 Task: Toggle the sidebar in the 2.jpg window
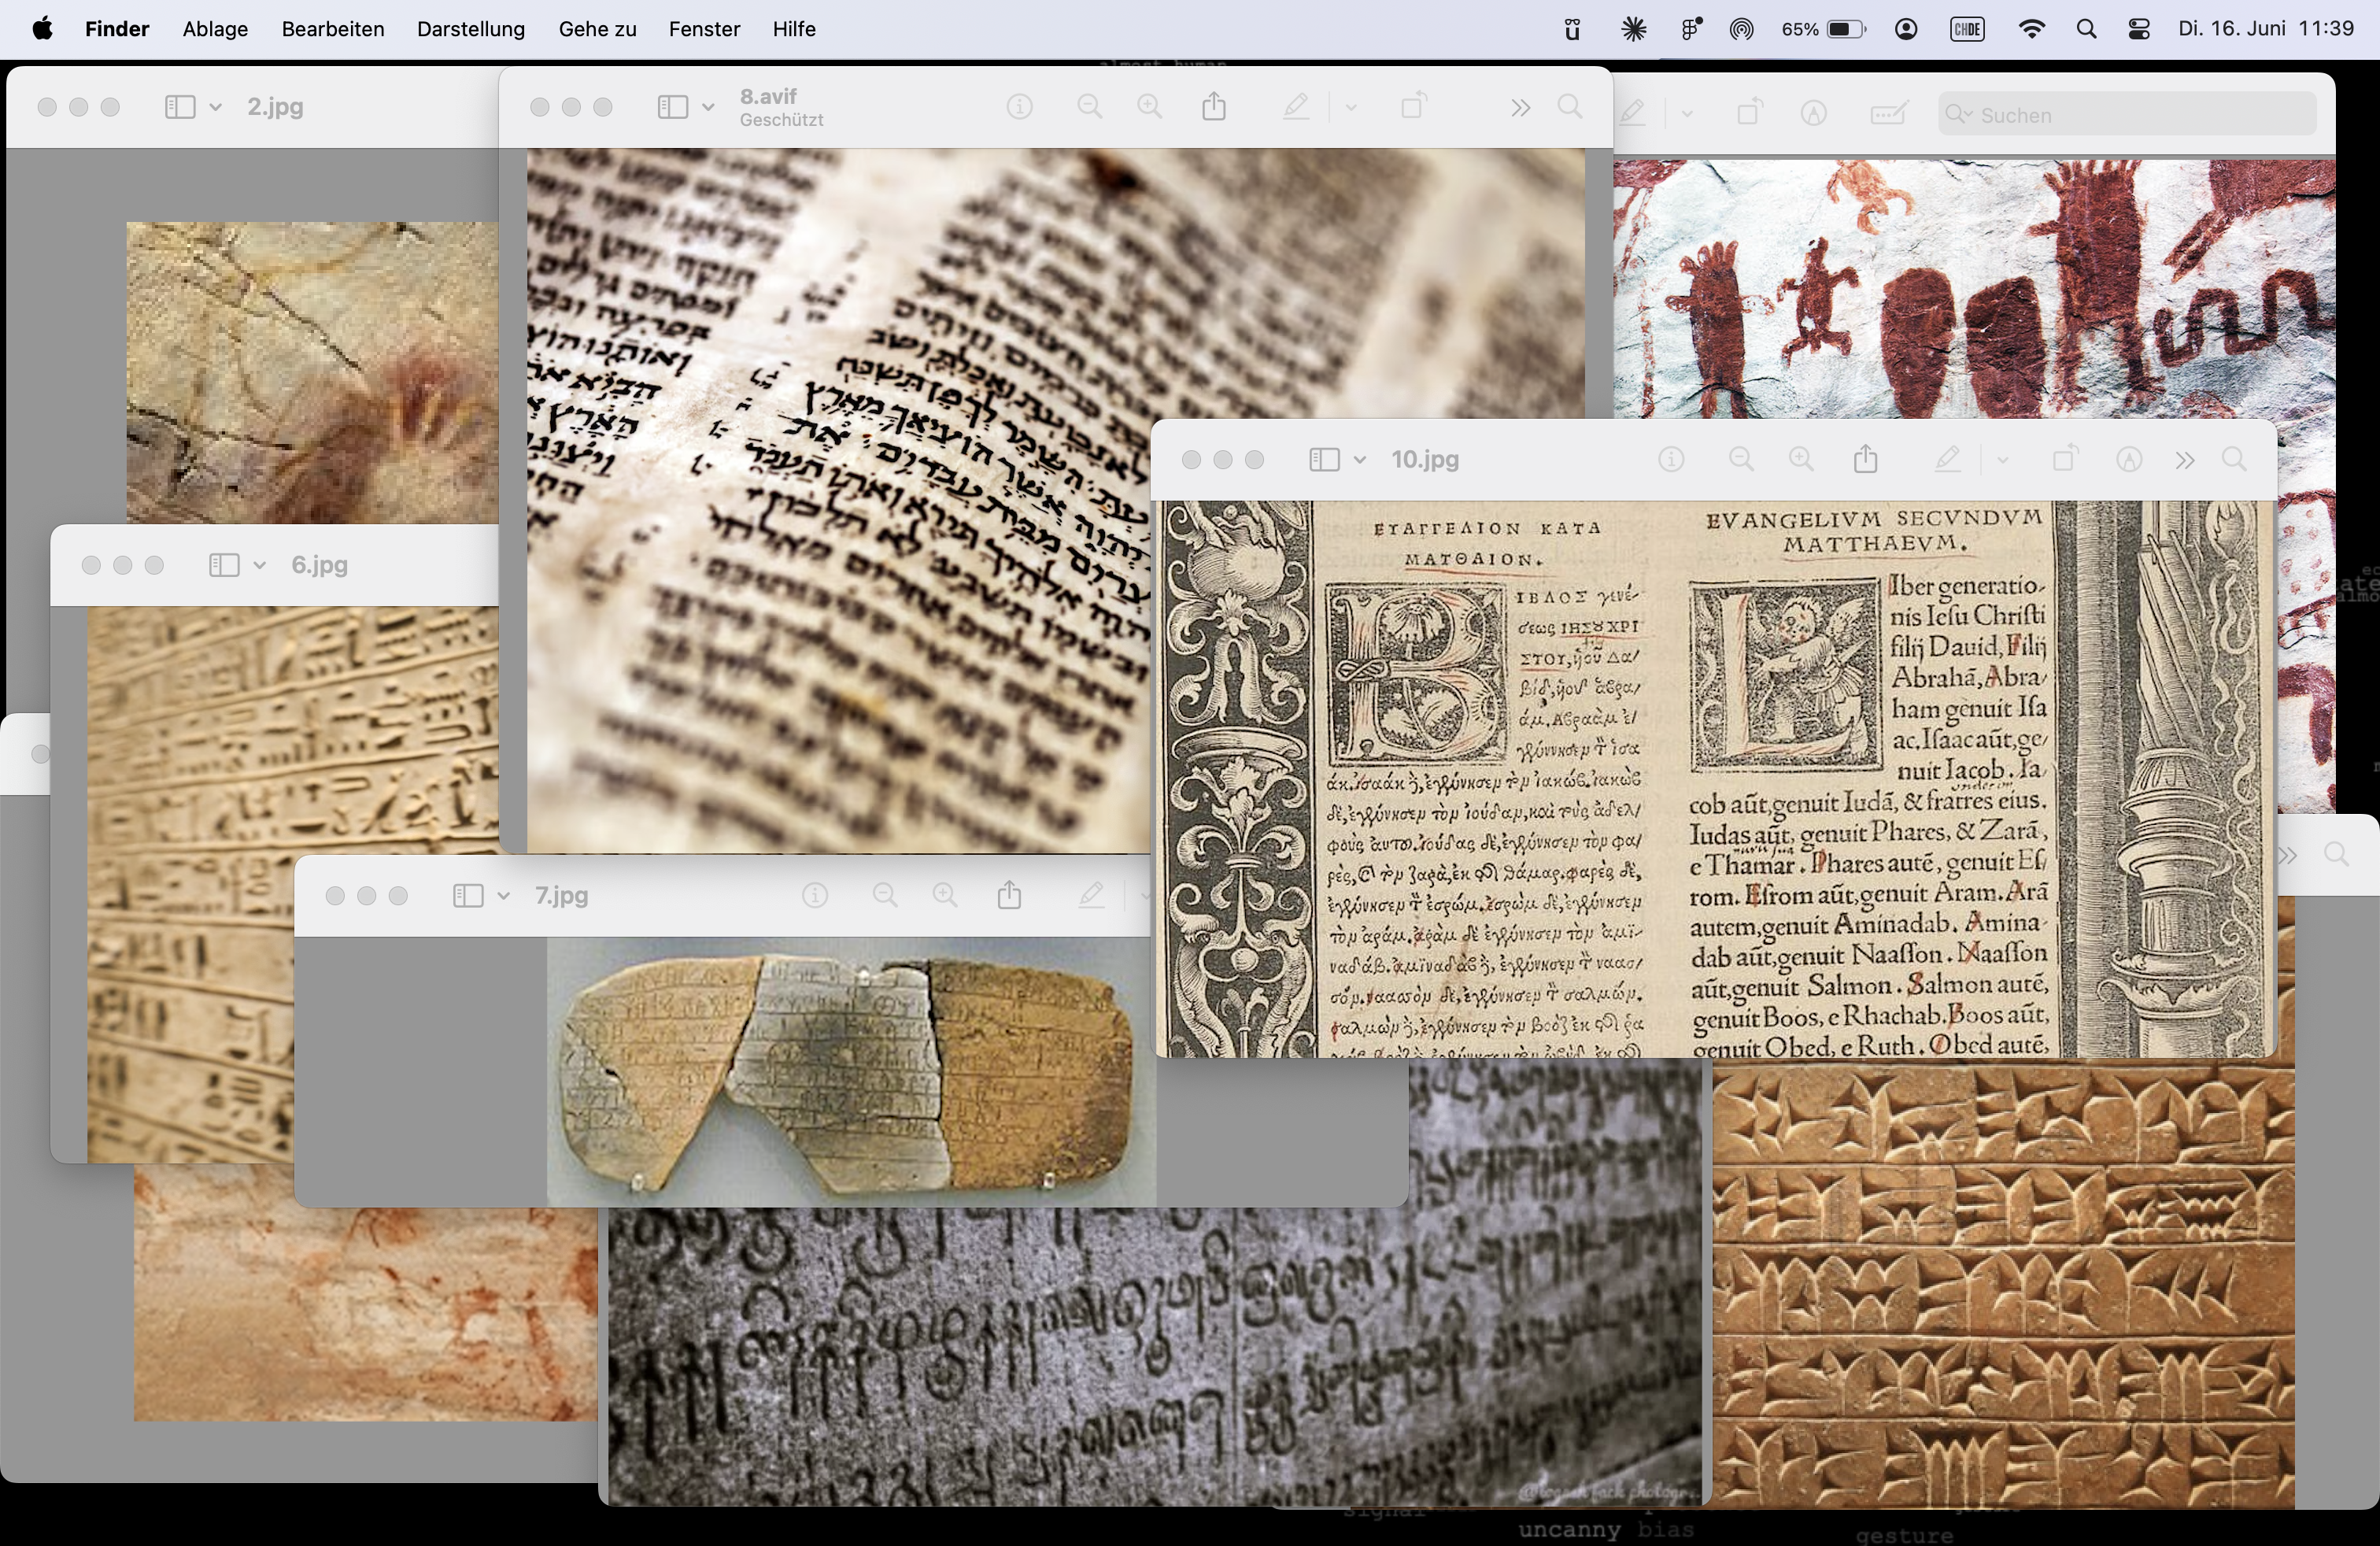(x=180, y=107)
